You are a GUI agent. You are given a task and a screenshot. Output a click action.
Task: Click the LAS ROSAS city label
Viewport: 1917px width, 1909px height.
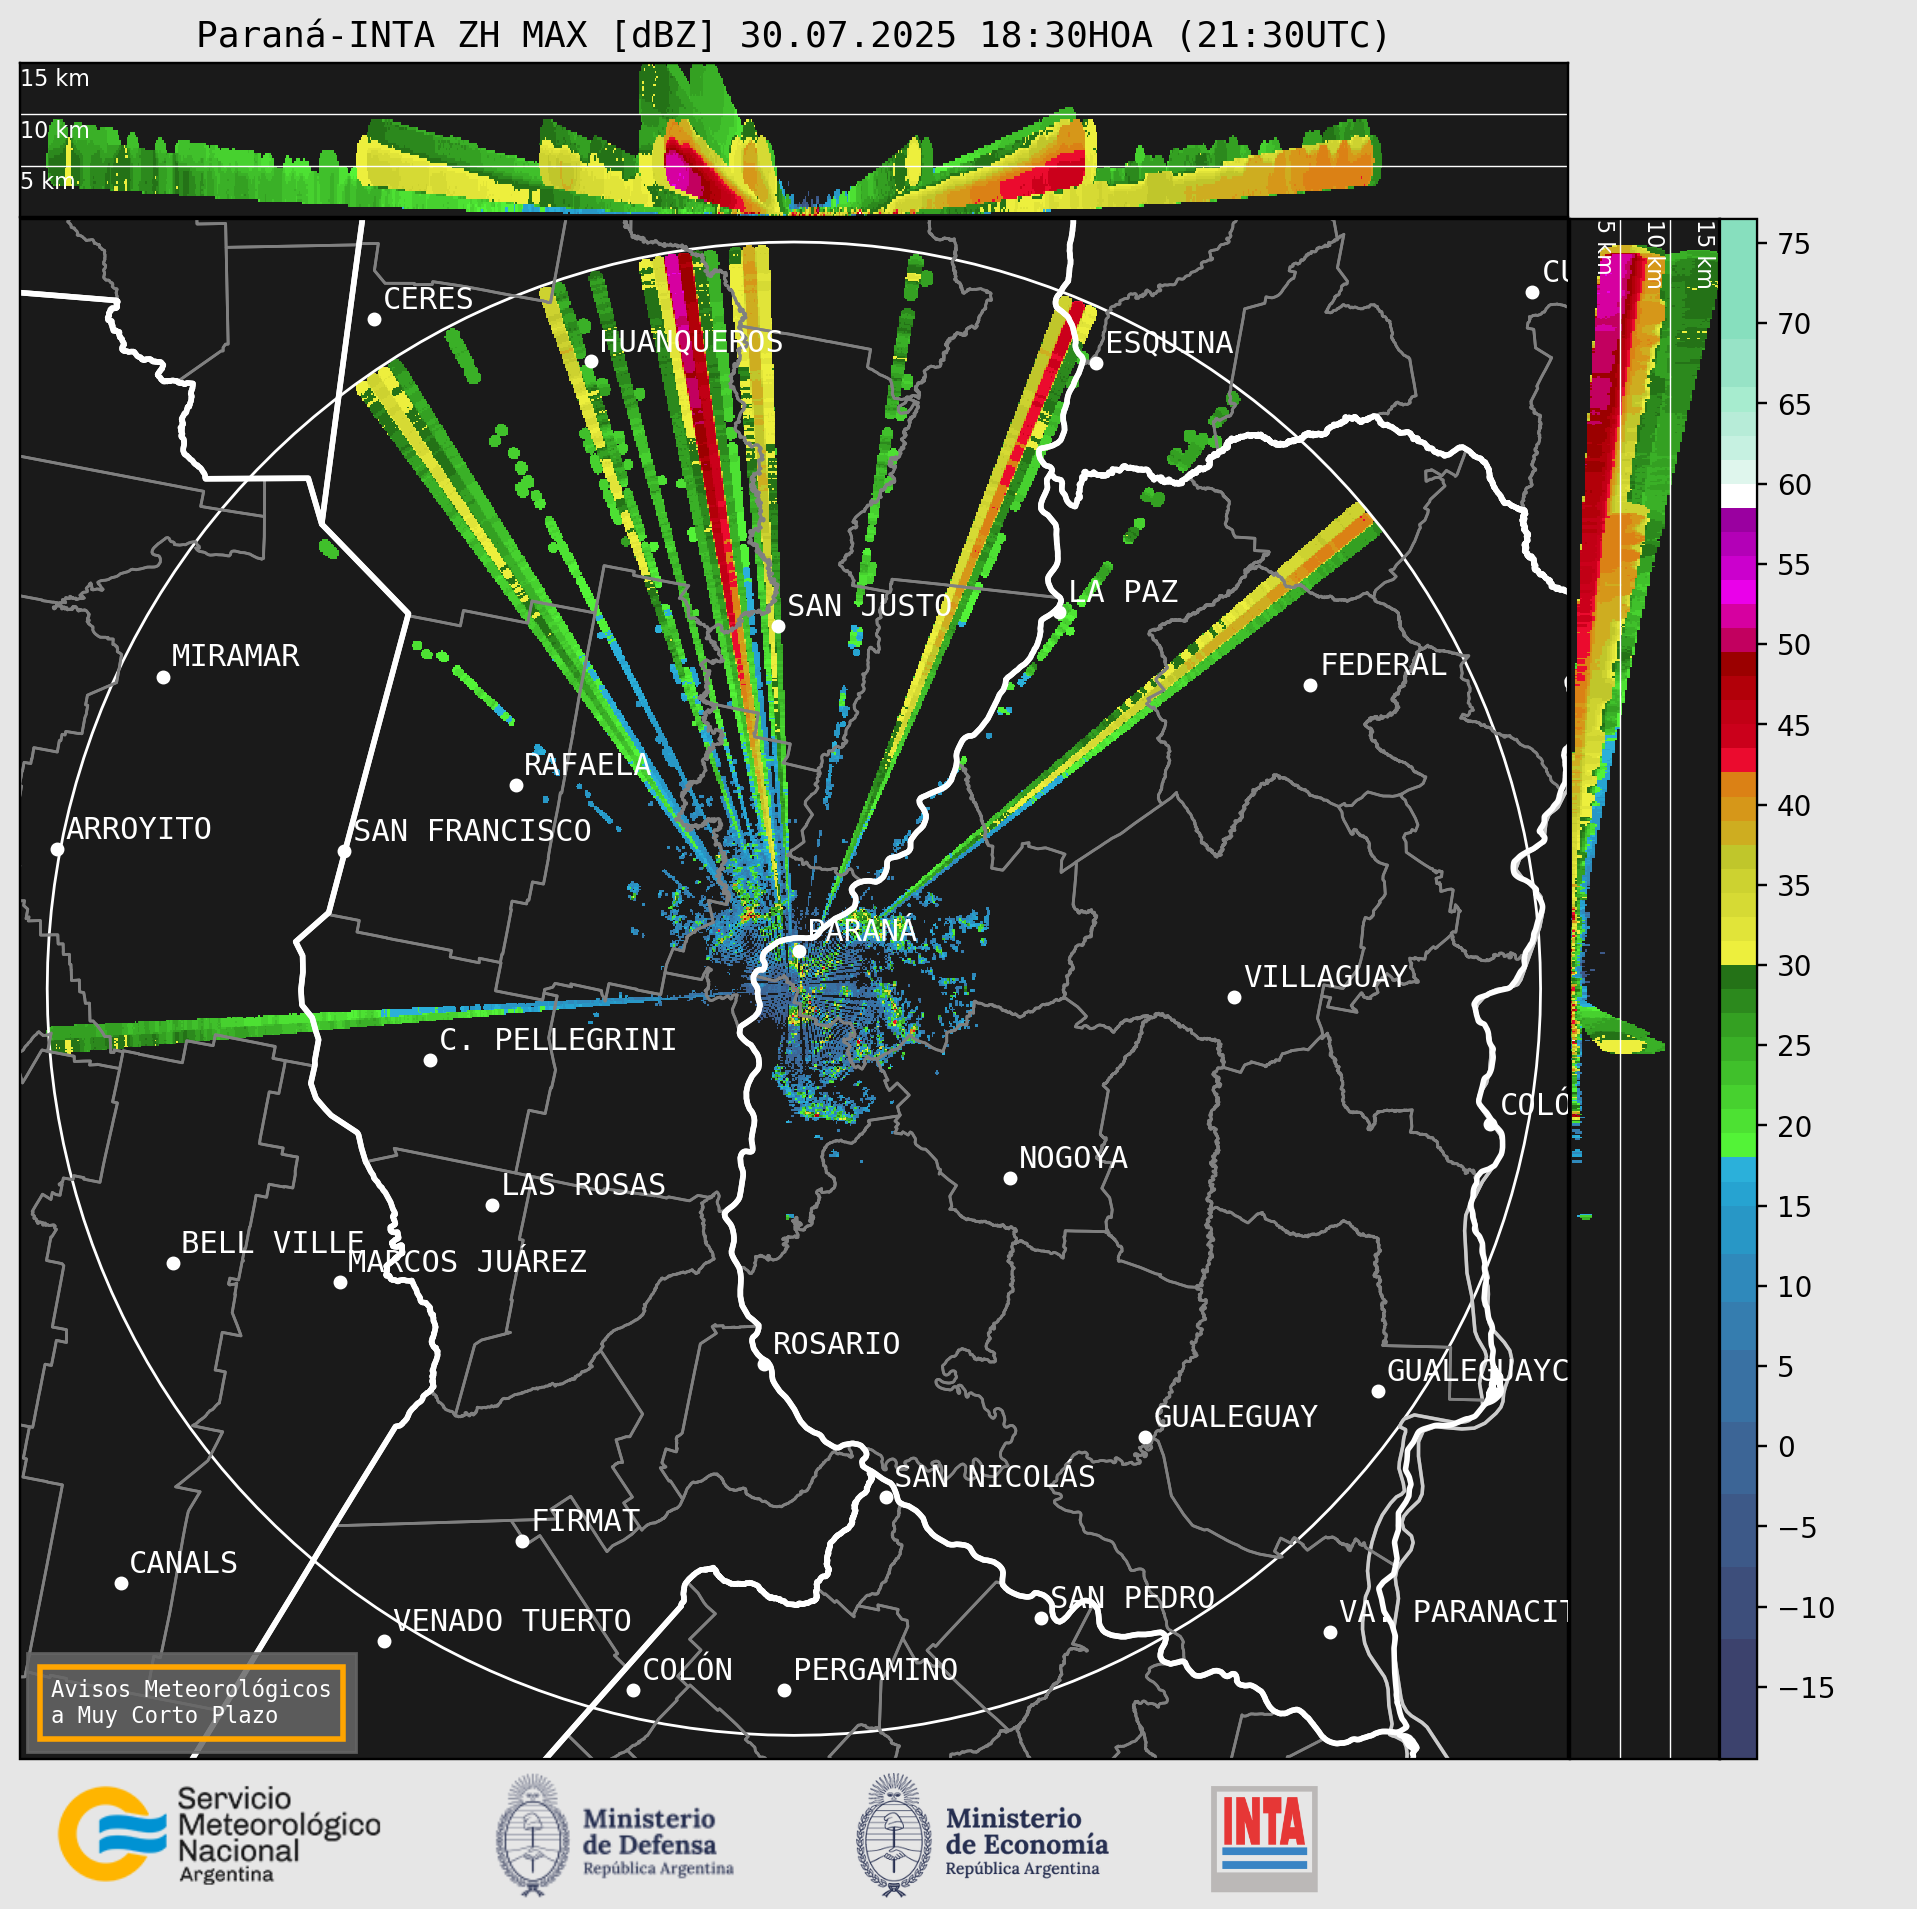(x=583, y=1185)
